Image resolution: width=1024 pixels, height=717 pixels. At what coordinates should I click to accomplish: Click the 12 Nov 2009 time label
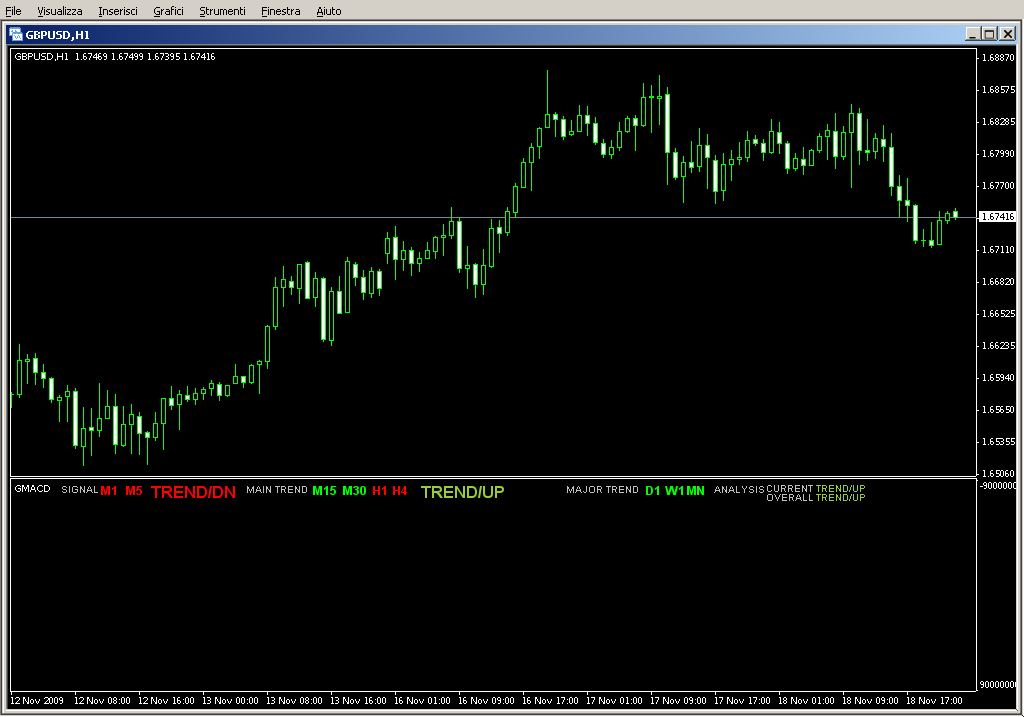pos(37,701)
